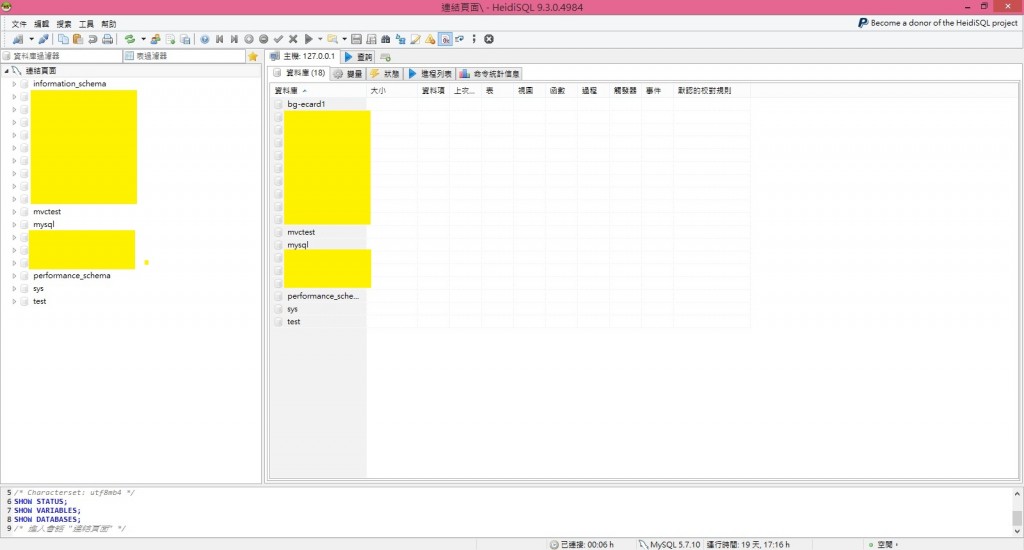The height and width of the screenshot is (550, 1024).
Task: Open session manager dropdown arrow
Action: click(x=31, y=39)
